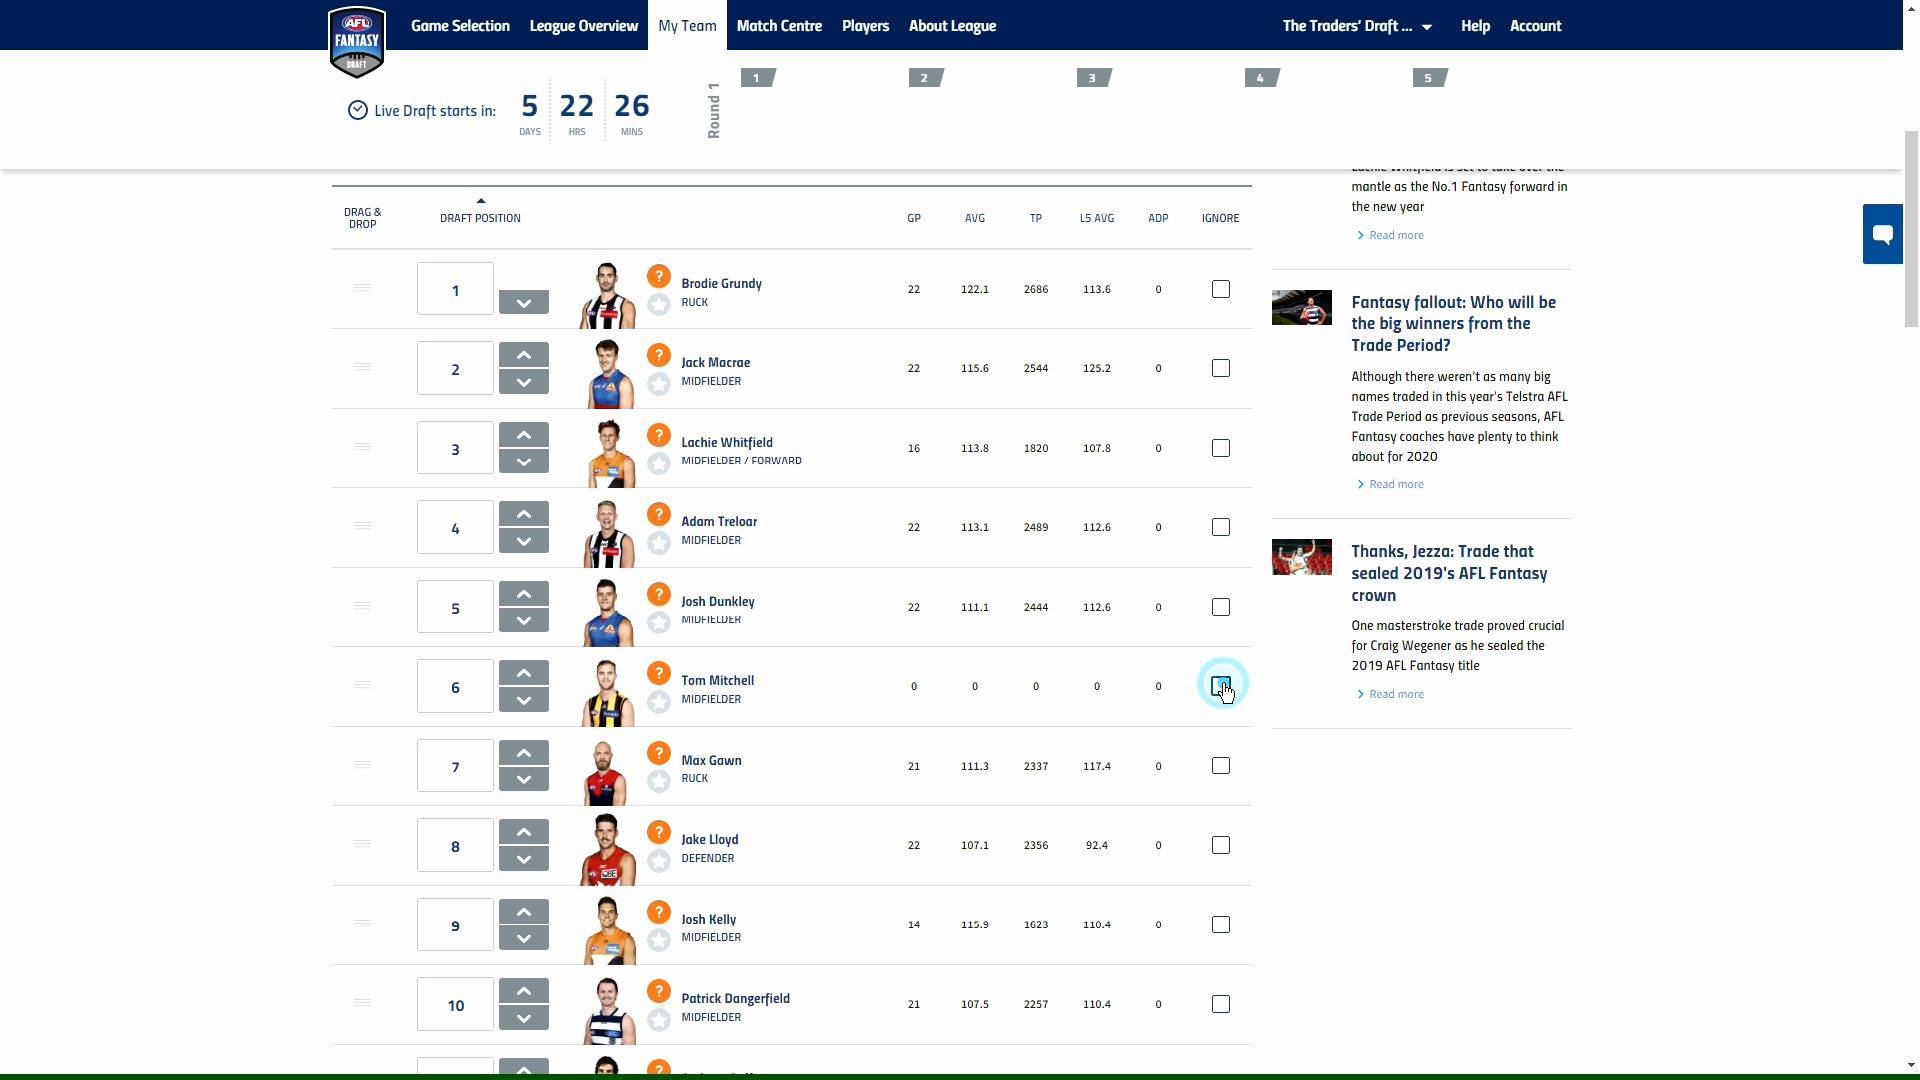The width and height of the screenshot is (1920, 1080).
Task: Favourite Jake Lloyd with the star icon
Action: tap(658, 860)
